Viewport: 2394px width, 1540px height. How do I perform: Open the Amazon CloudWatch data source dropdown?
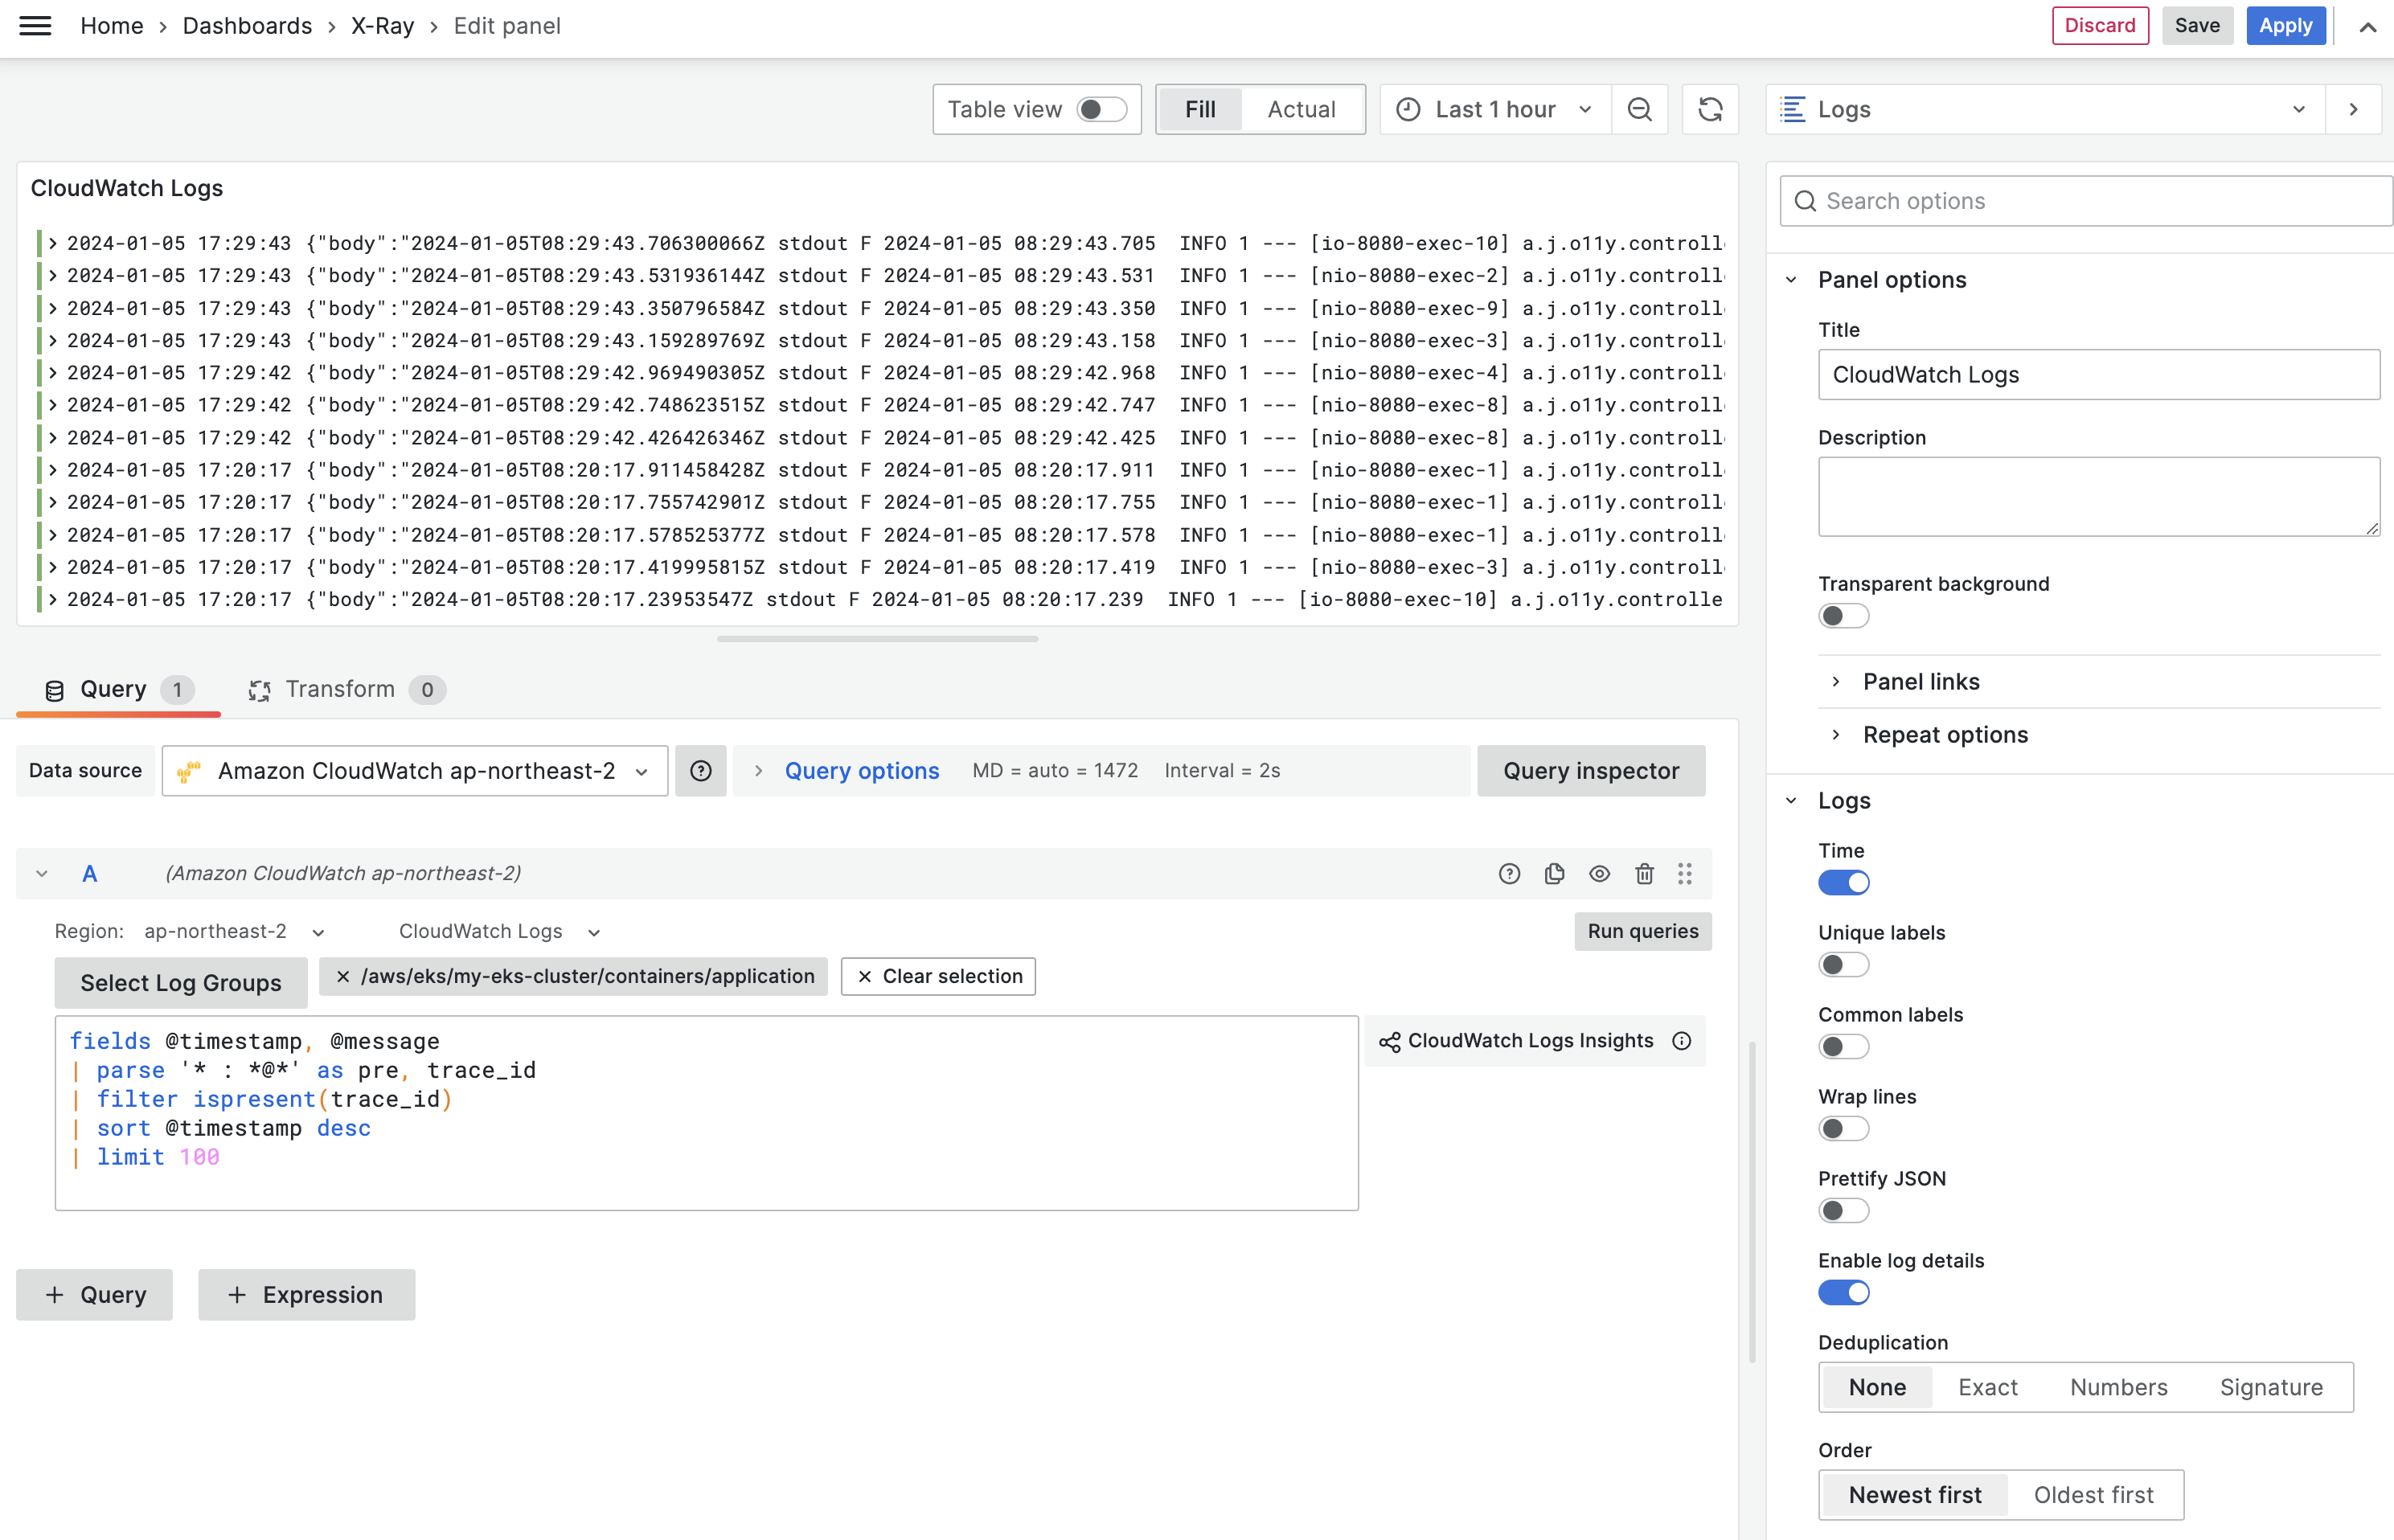coord(415,770)
